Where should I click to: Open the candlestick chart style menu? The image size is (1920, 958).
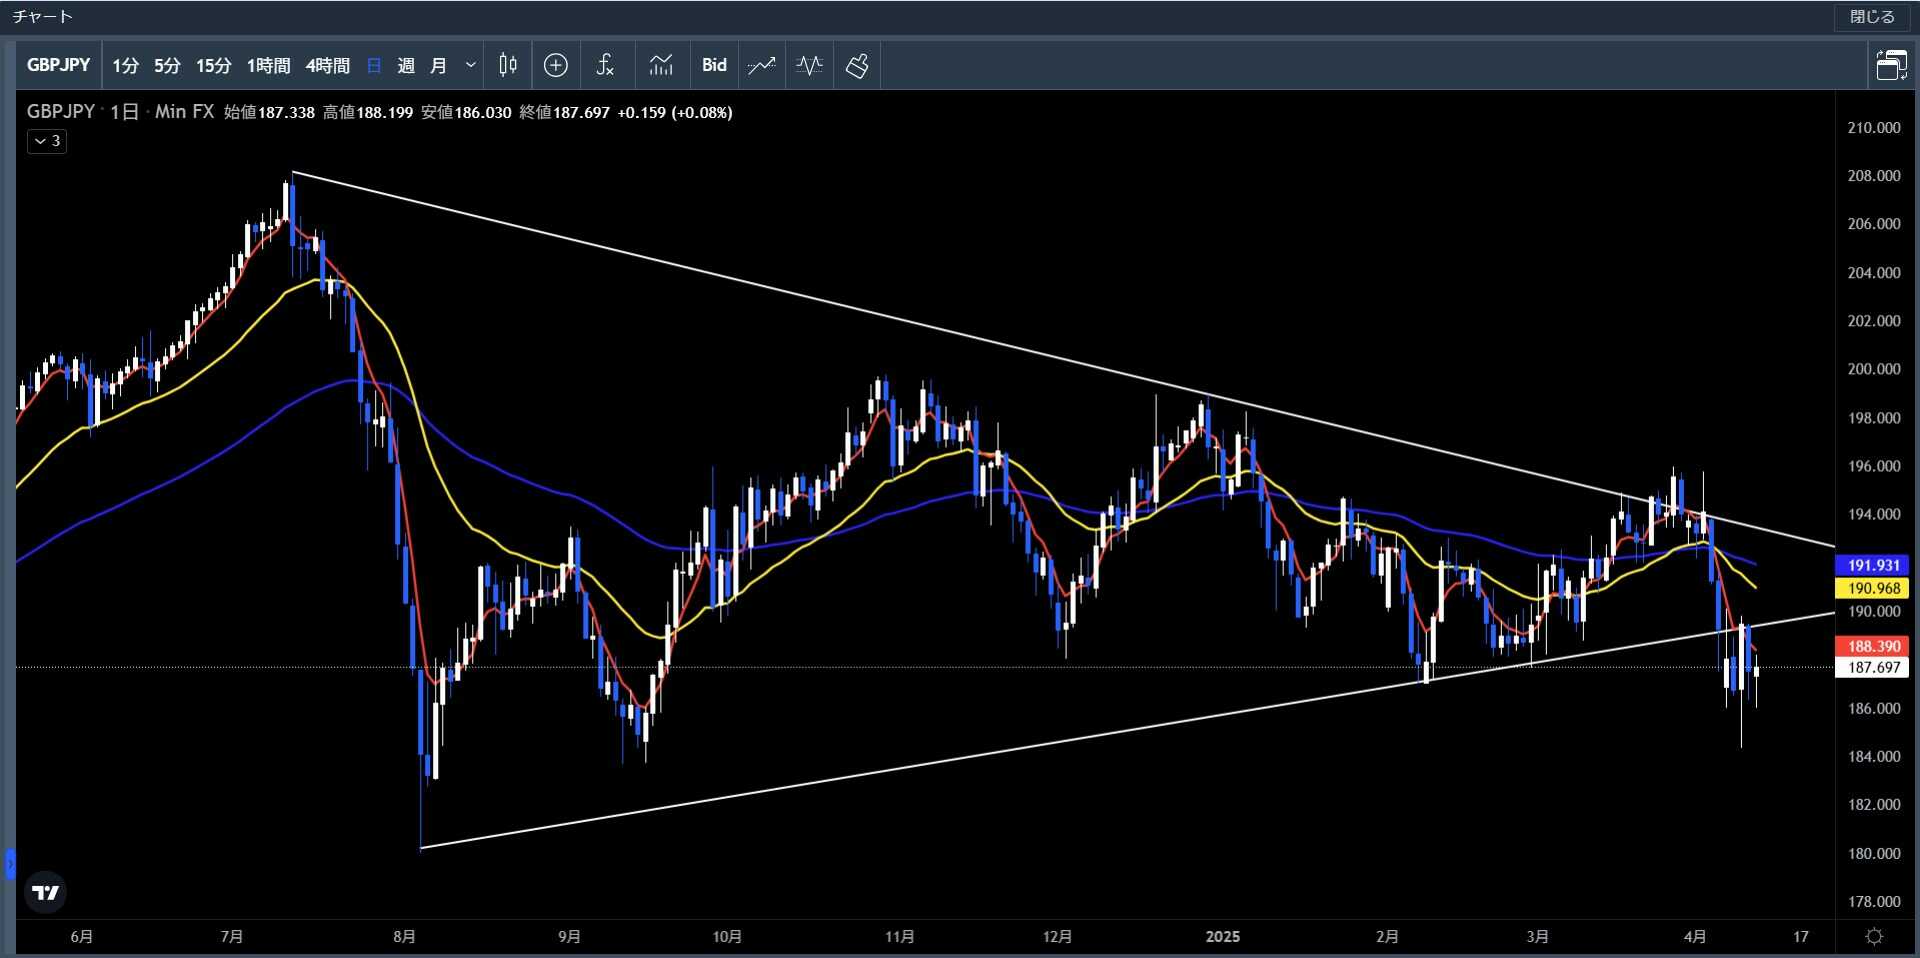point(508,65)
